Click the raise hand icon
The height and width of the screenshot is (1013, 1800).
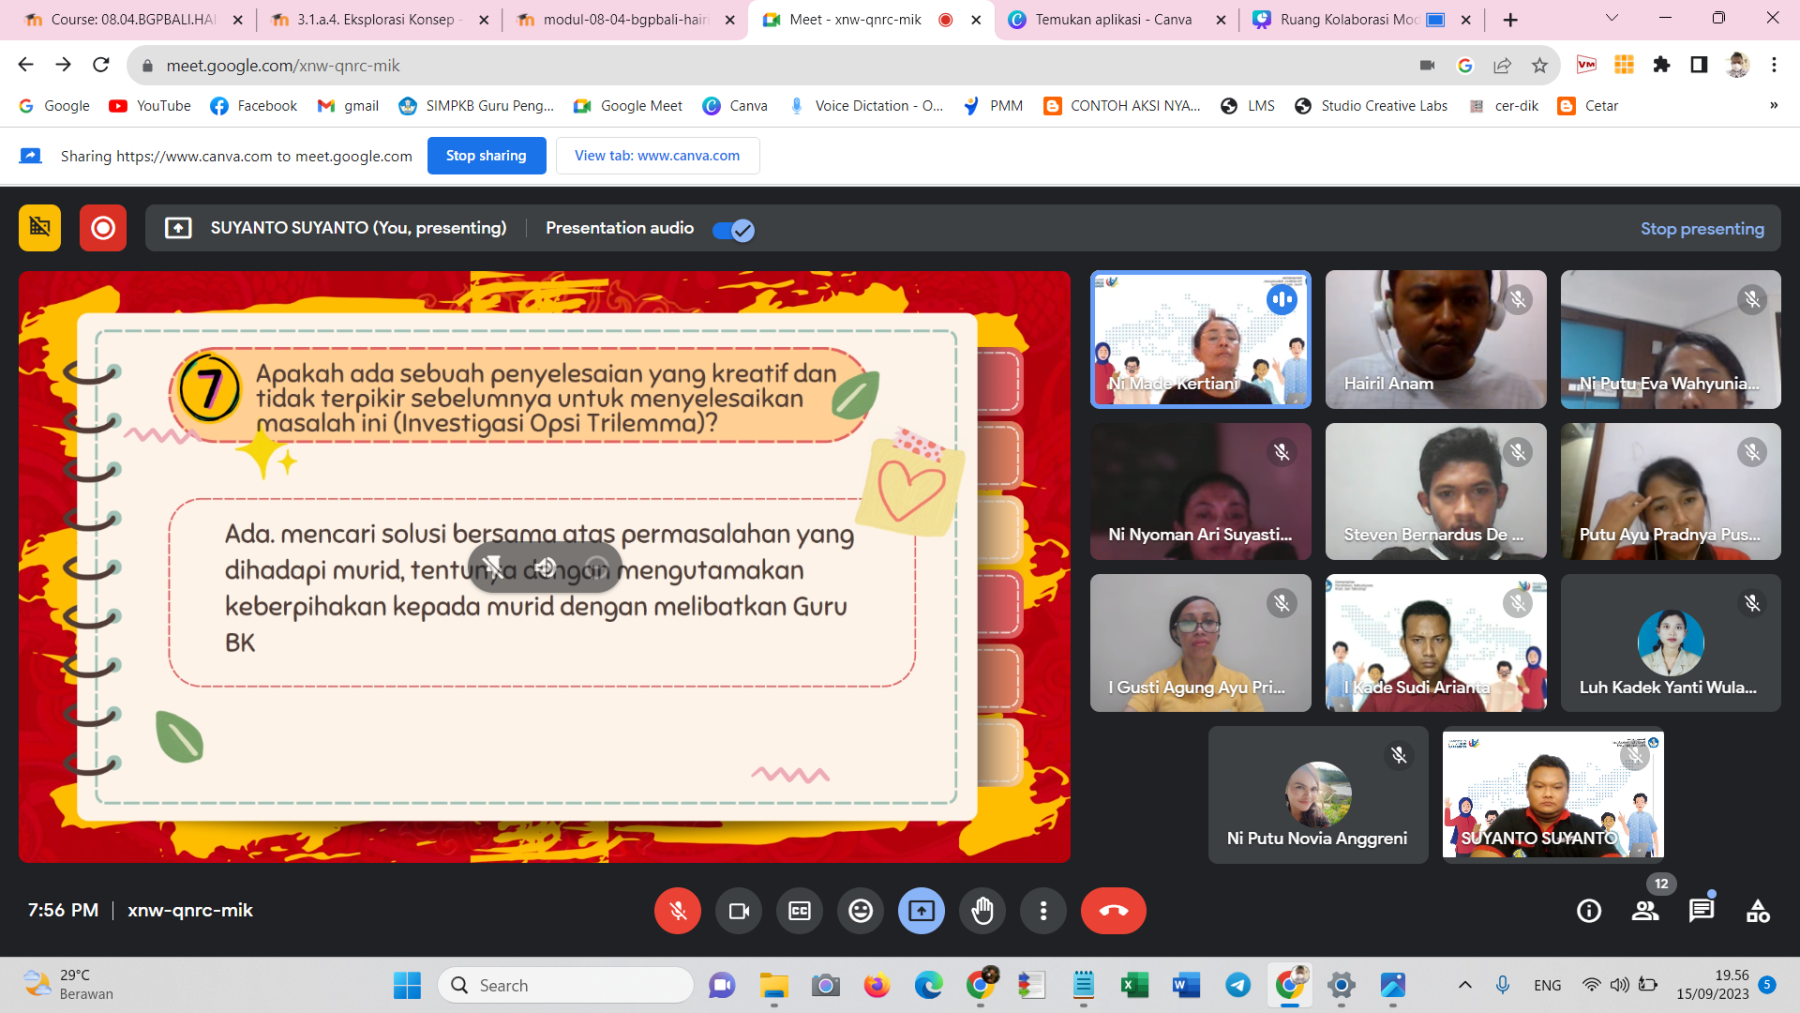pos(982,911)
